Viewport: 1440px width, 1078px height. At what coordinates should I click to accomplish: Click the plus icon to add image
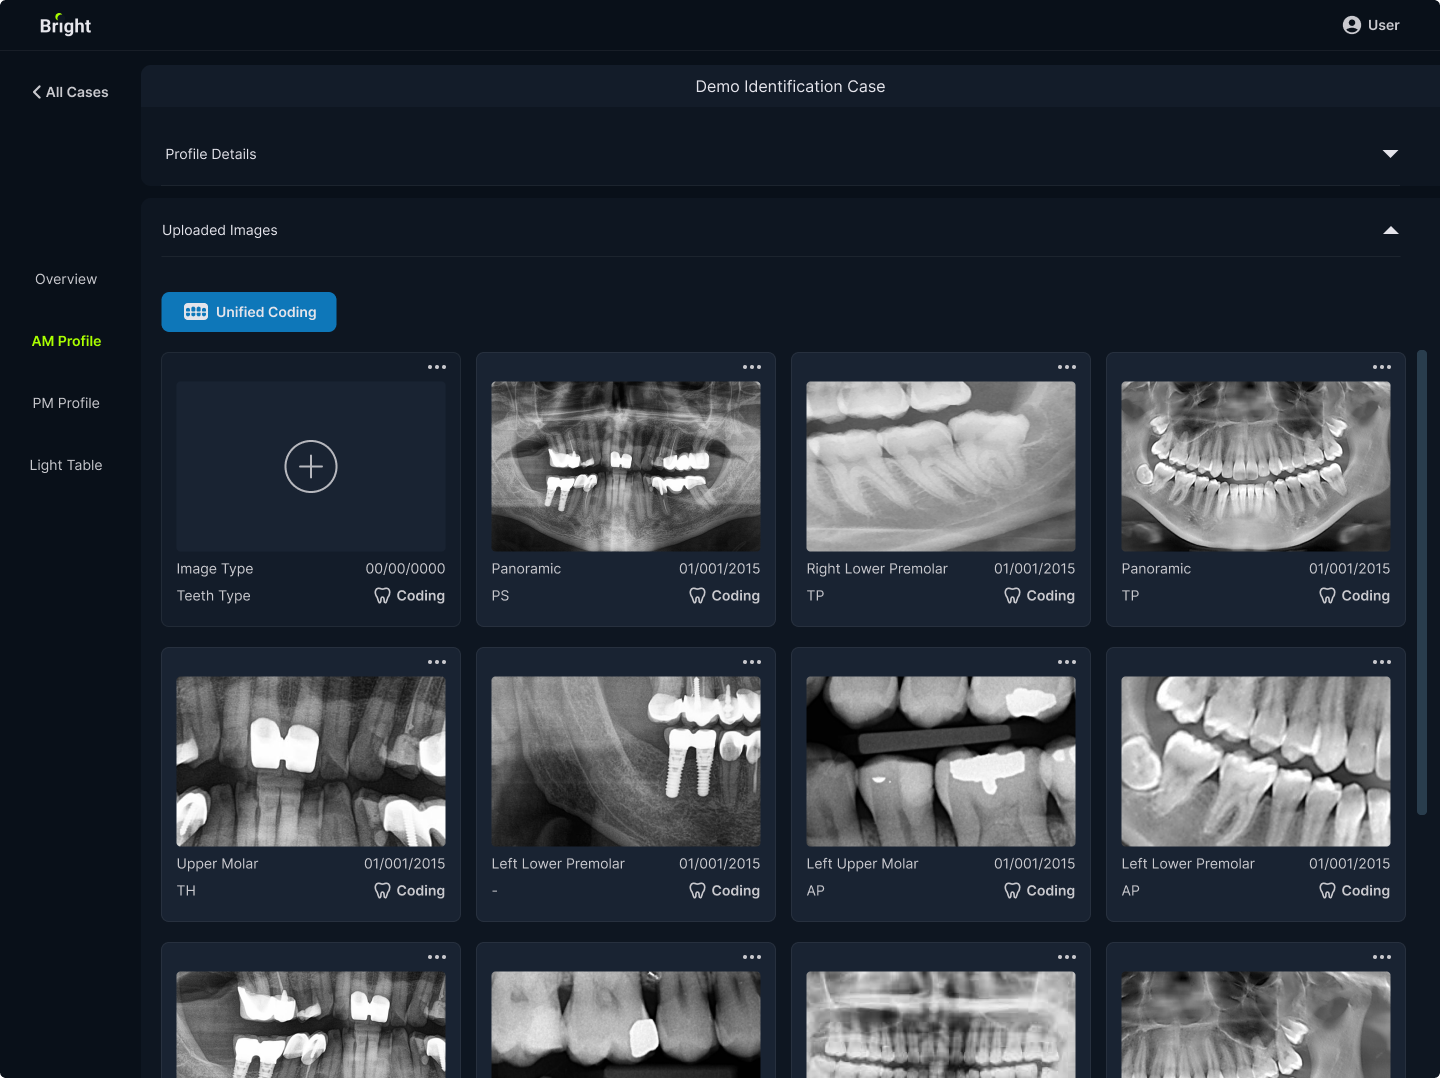pos(311,466)
